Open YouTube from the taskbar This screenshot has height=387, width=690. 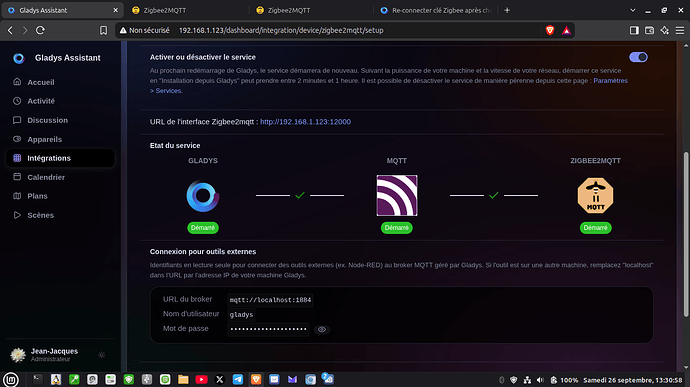[x=202, y=379]
